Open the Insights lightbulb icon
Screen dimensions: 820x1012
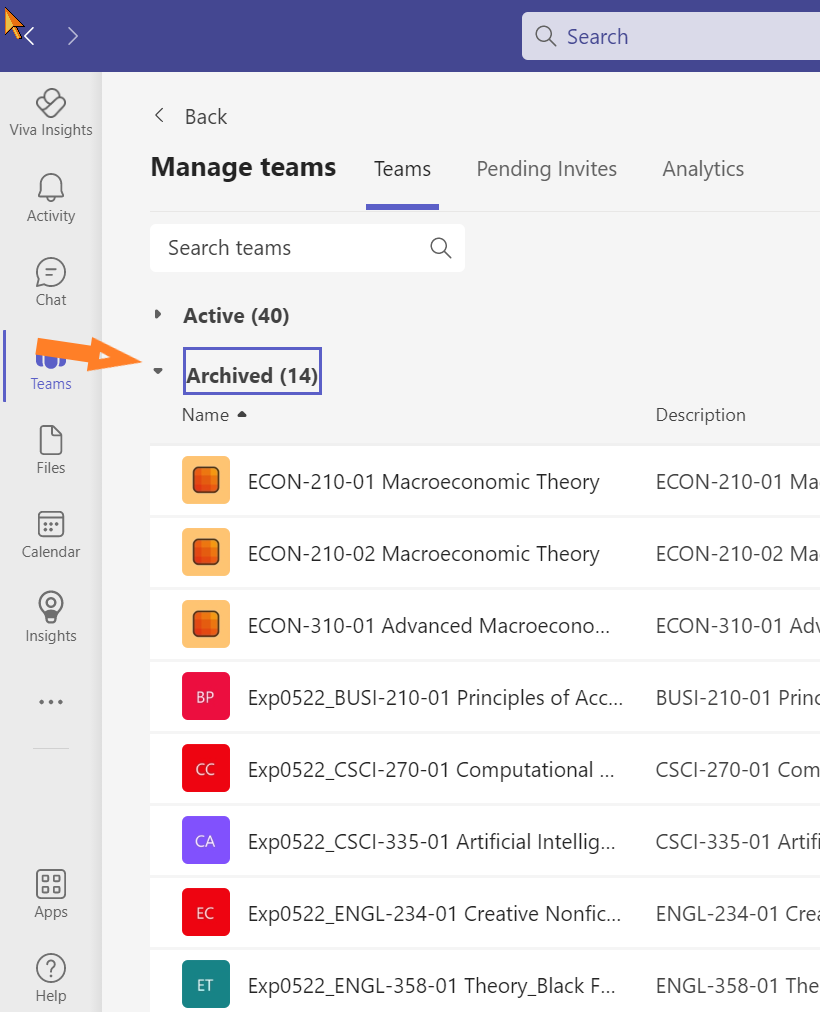[x=51, y=618]
